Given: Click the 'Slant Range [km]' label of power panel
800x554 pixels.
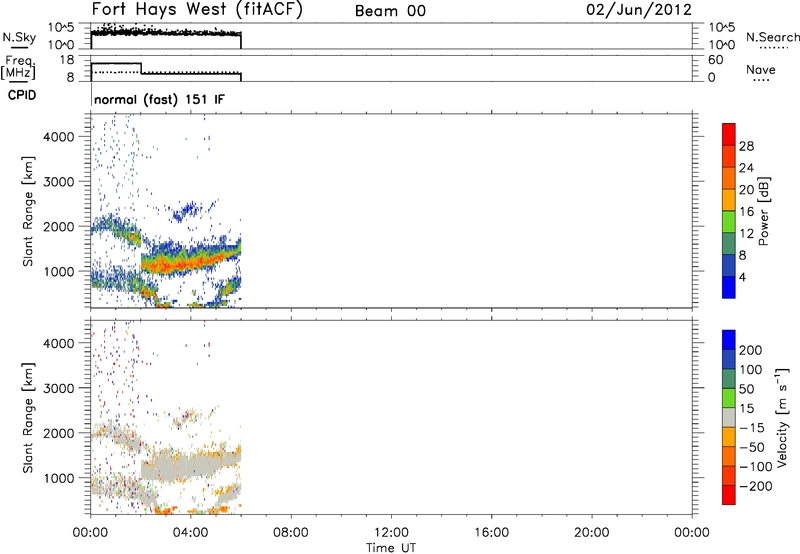Looking at the screenshot, I should coord(28,211).
